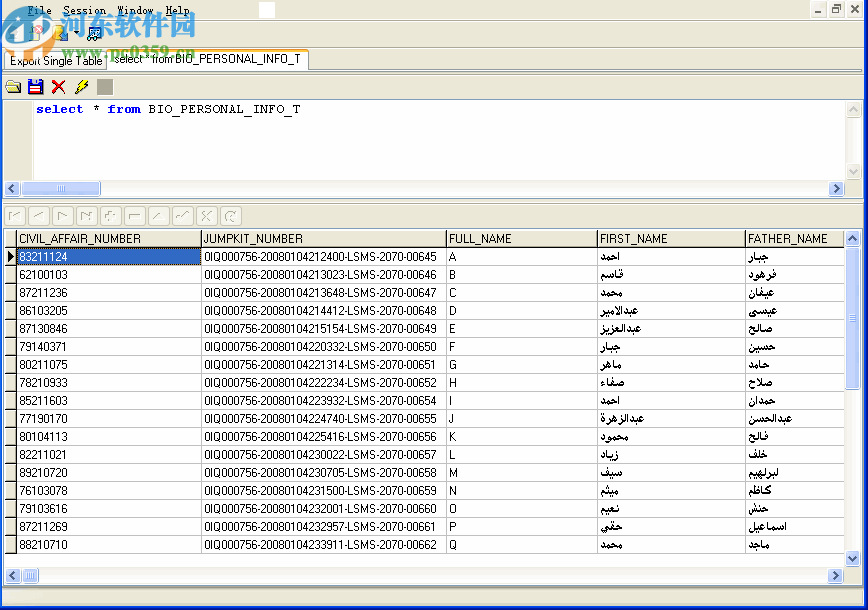Go to previous record navigator button

click(x=39, y=216)
